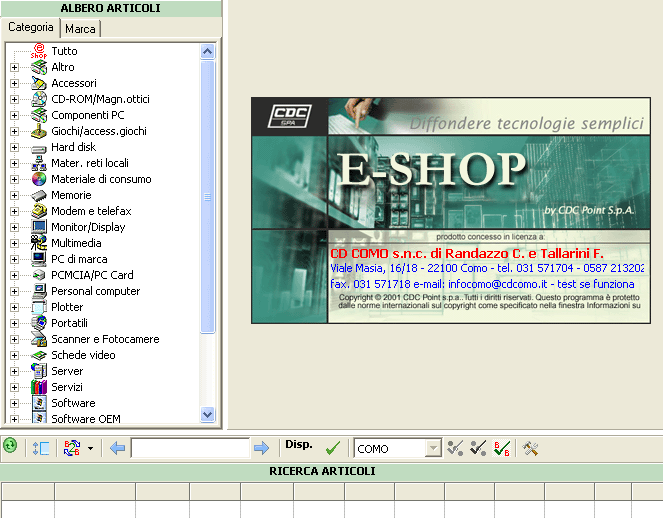Click the green circular refresh icon

pos(10,446)
